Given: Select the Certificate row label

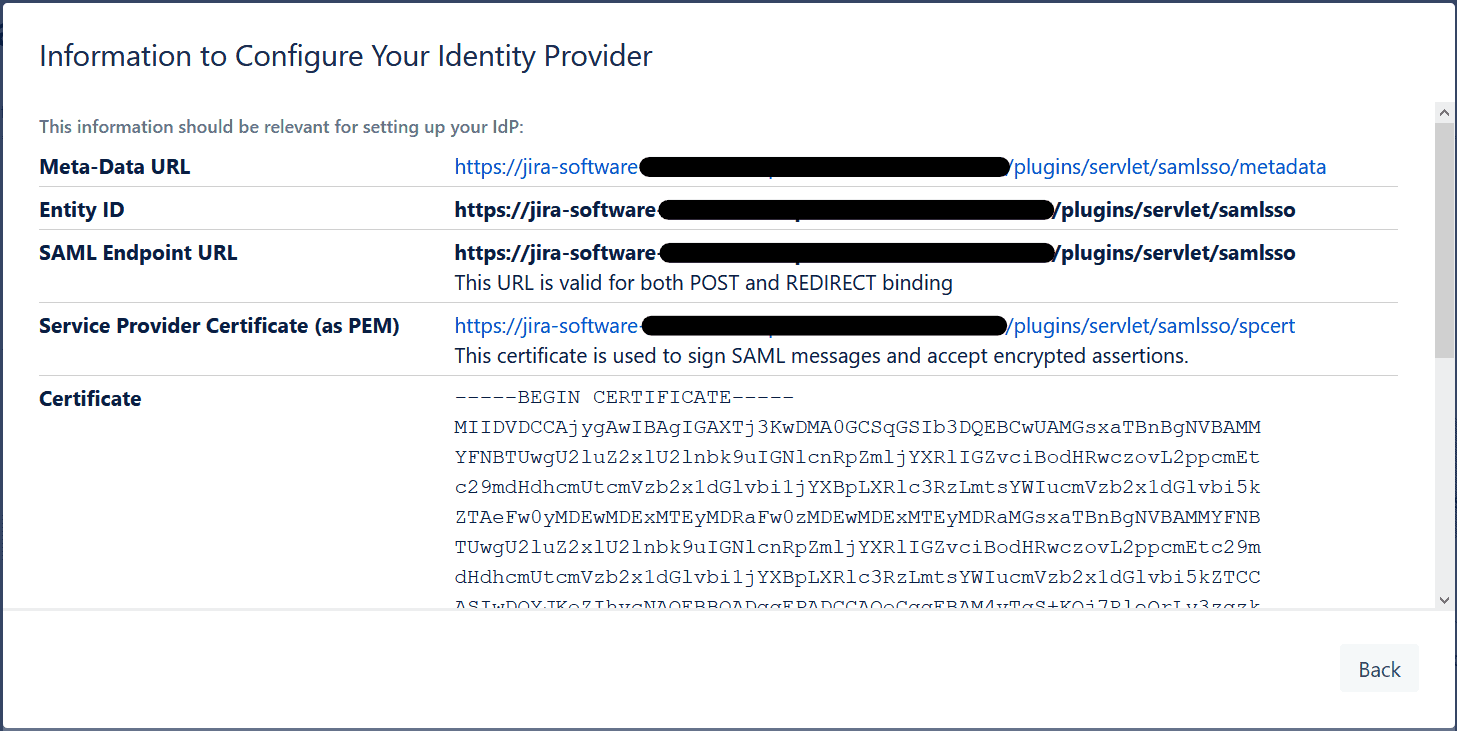Looking at the screenshot, I should 90,398.
